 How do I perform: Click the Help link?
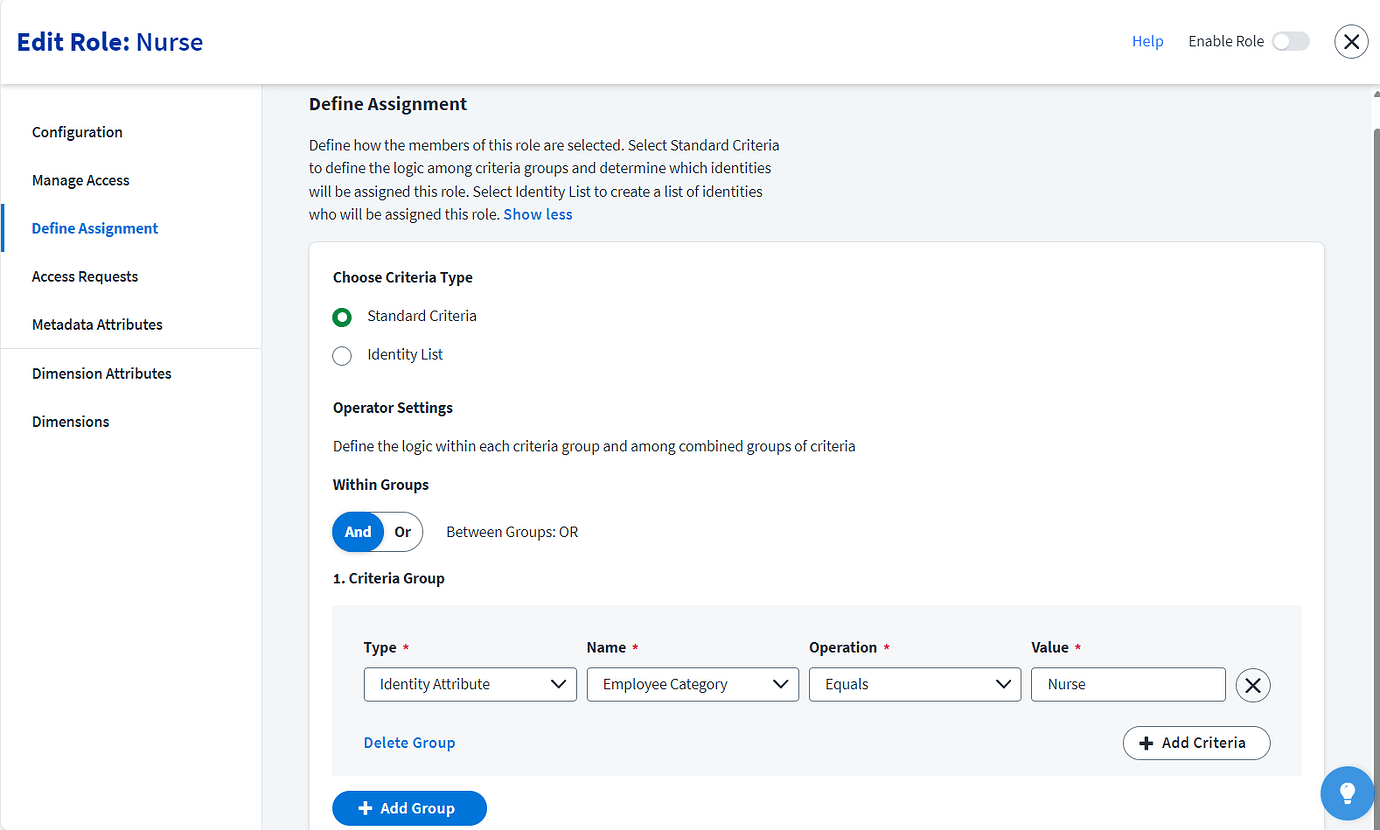point(1147,41)
